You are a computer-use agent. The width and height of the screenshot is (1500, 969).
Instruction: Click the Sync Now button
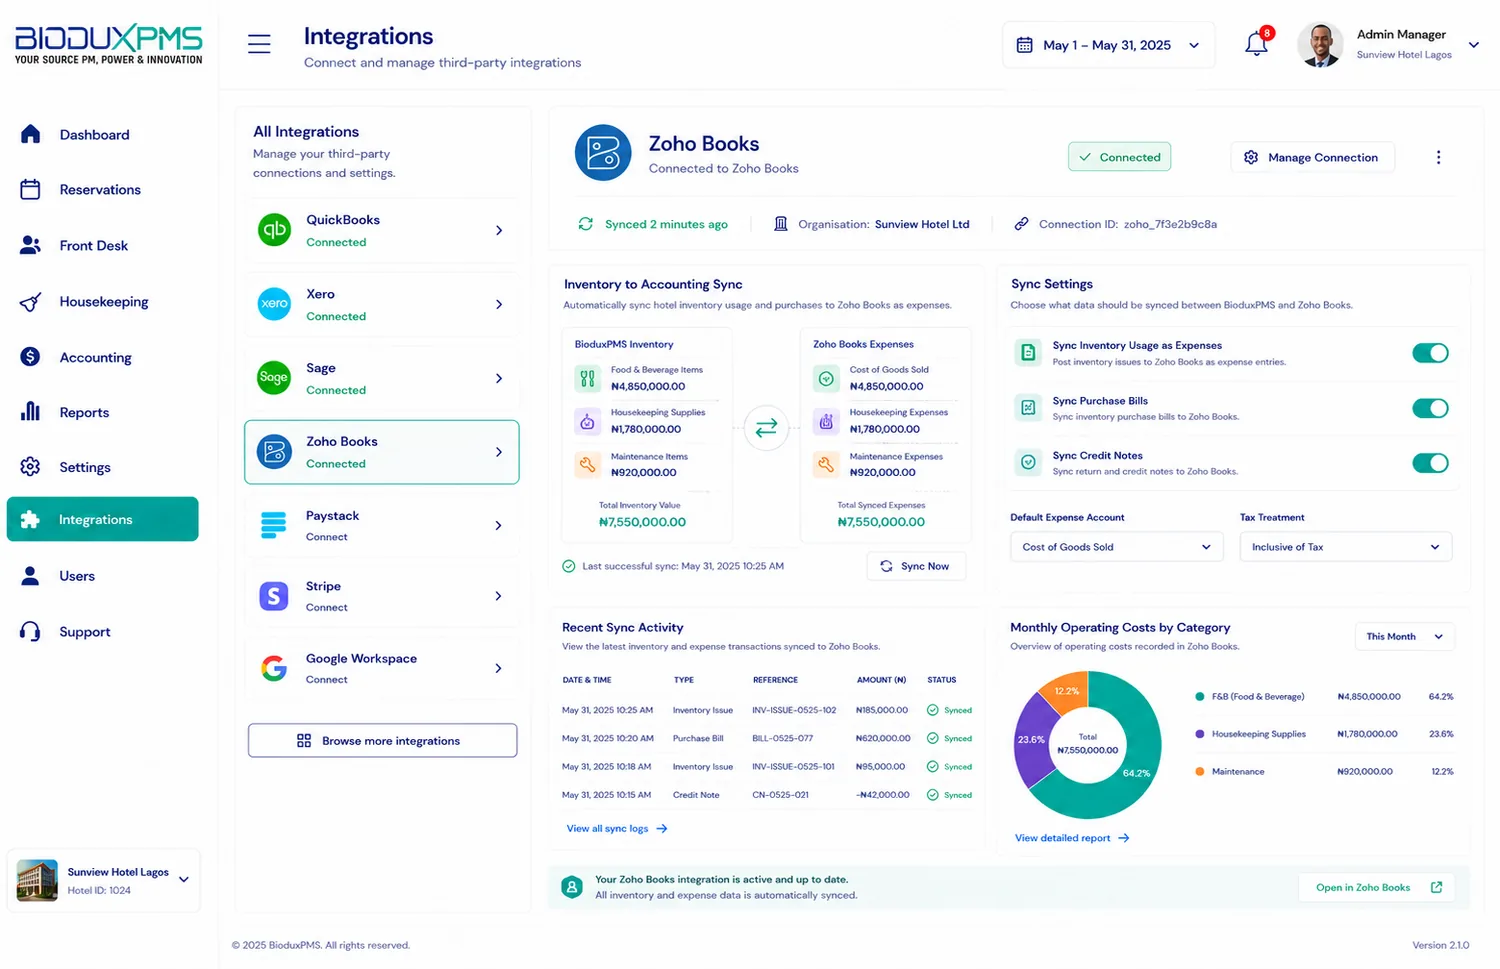coord(916,566)
